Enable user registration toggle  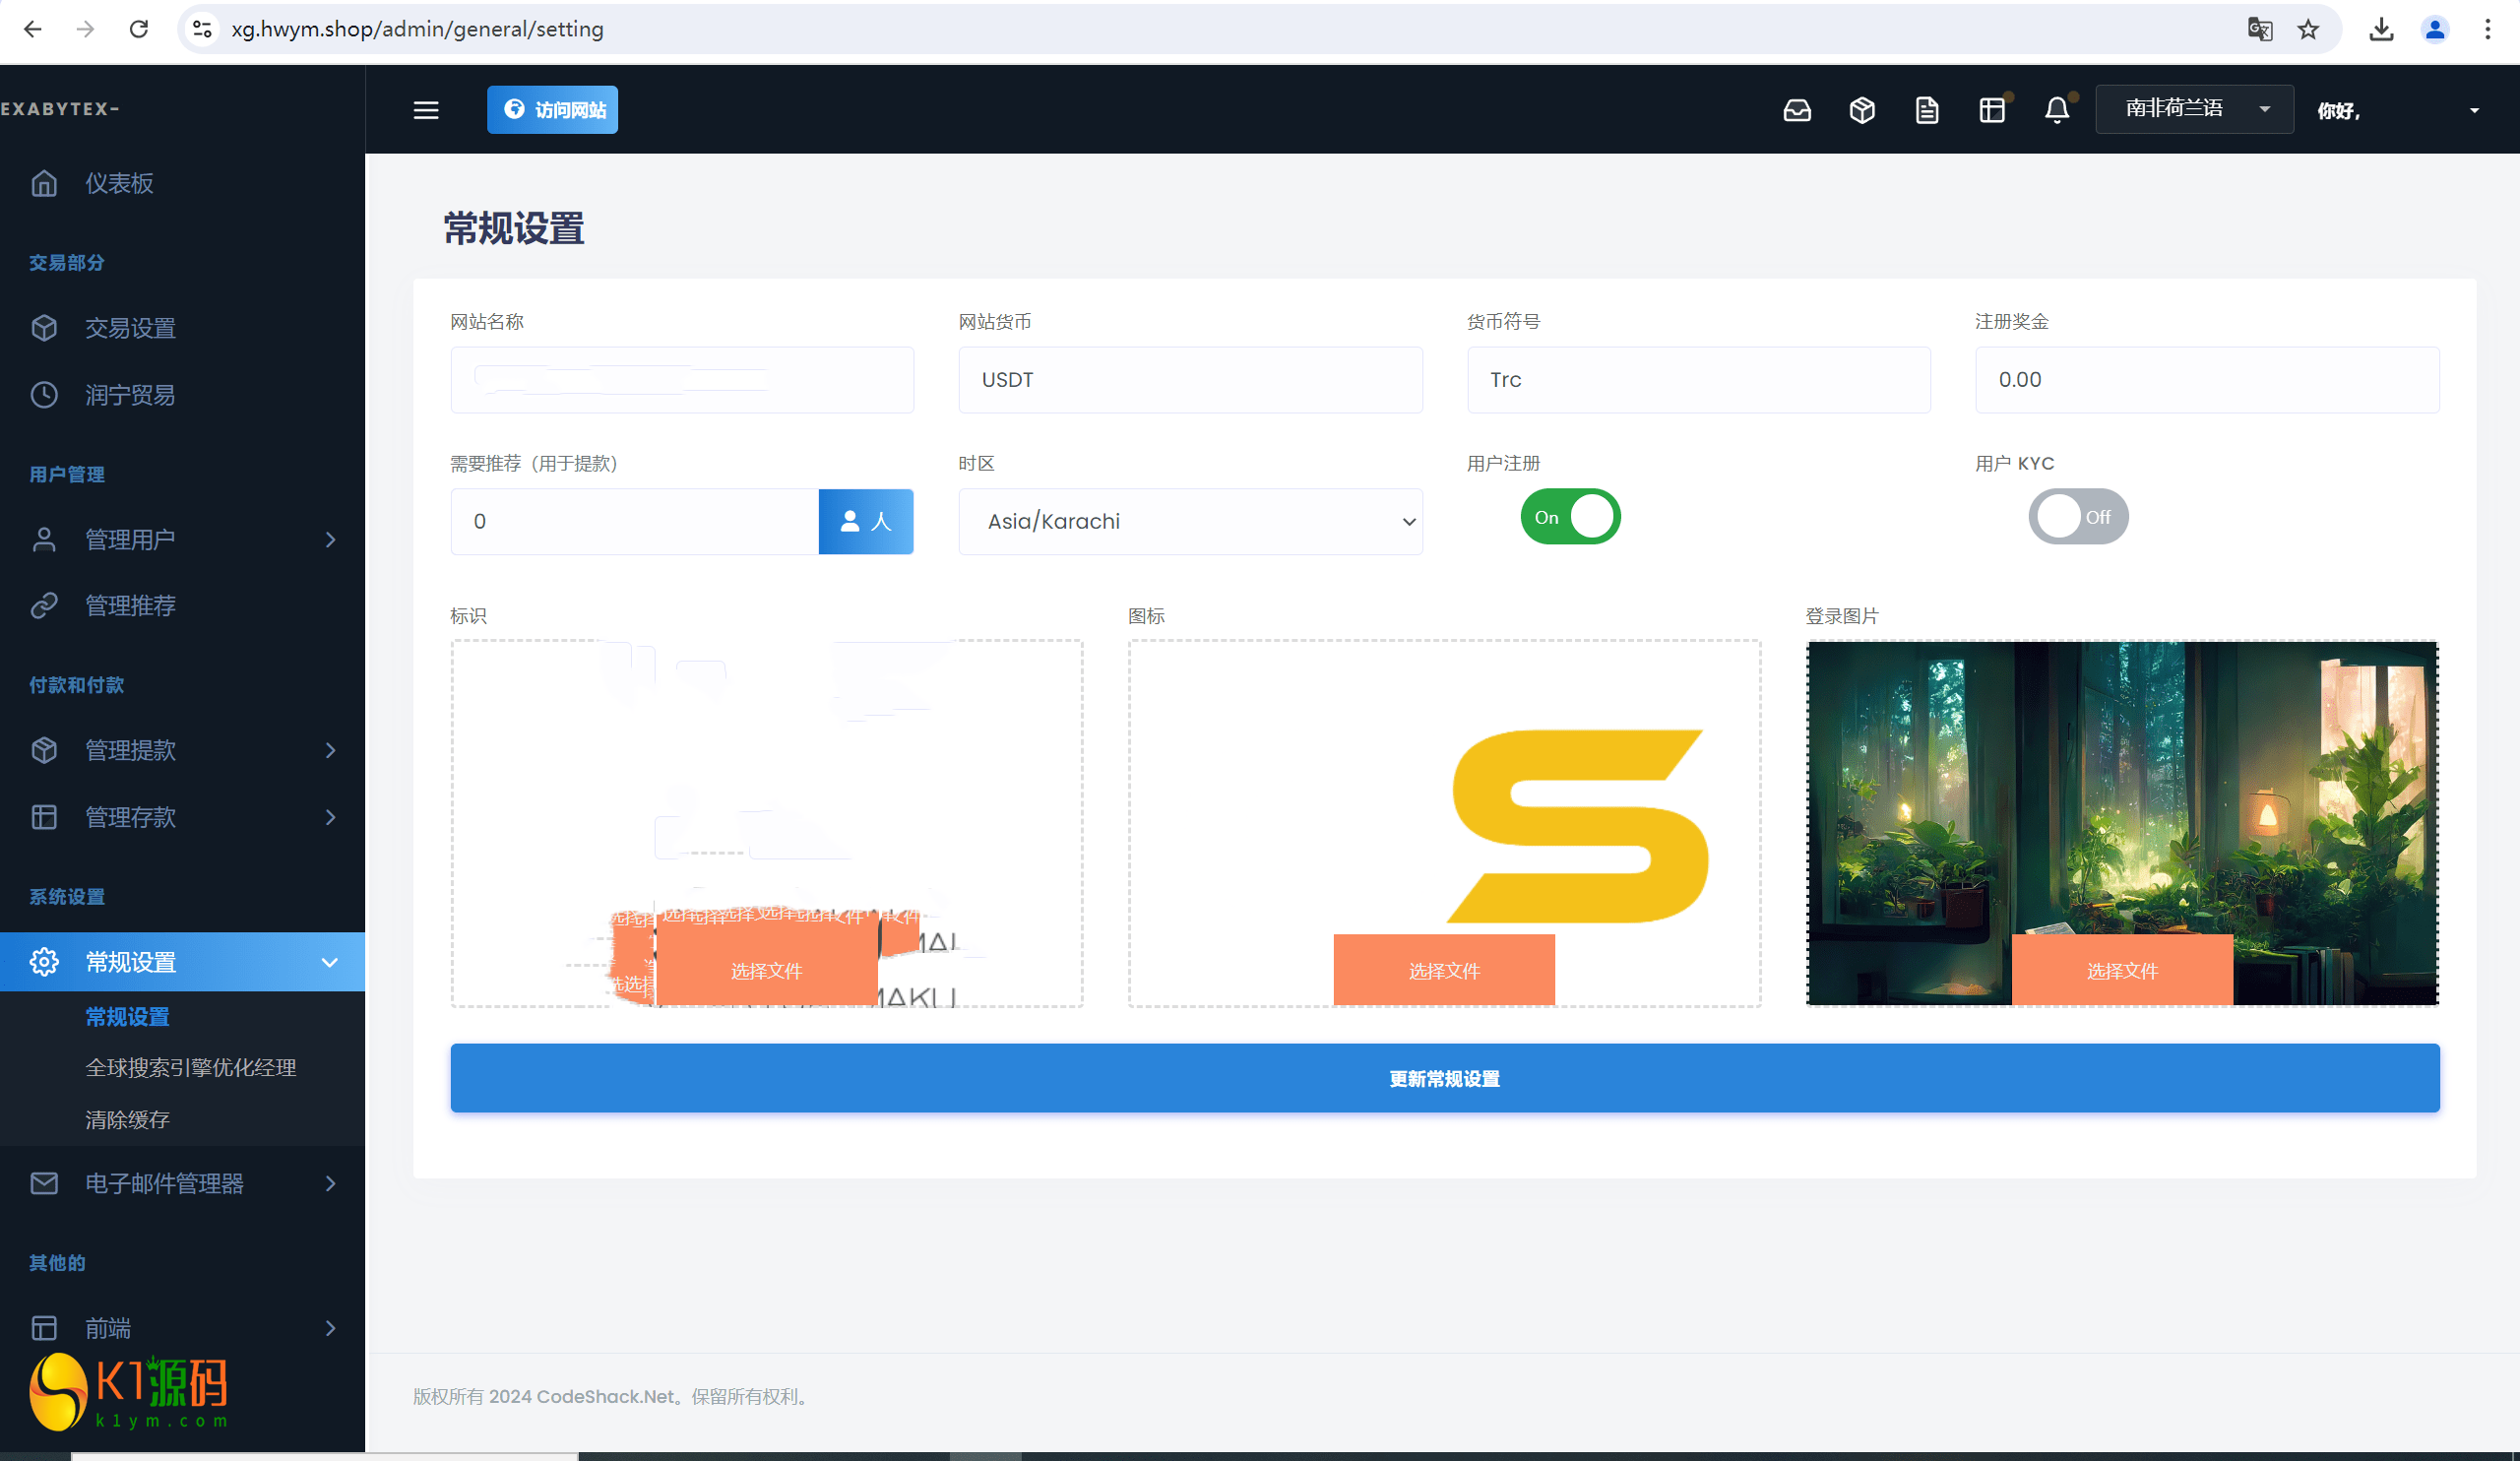(1567, 517)
